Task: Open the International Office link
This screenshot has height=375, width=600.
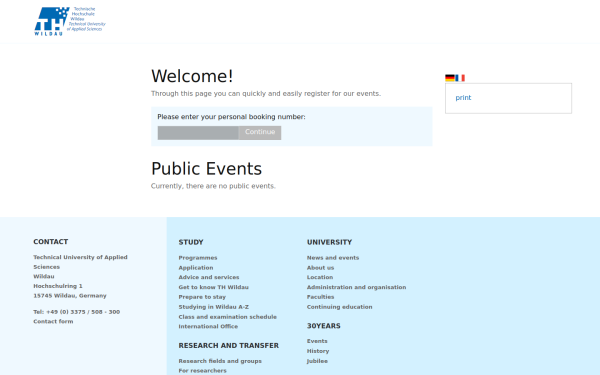Action: tap(208, 326)
